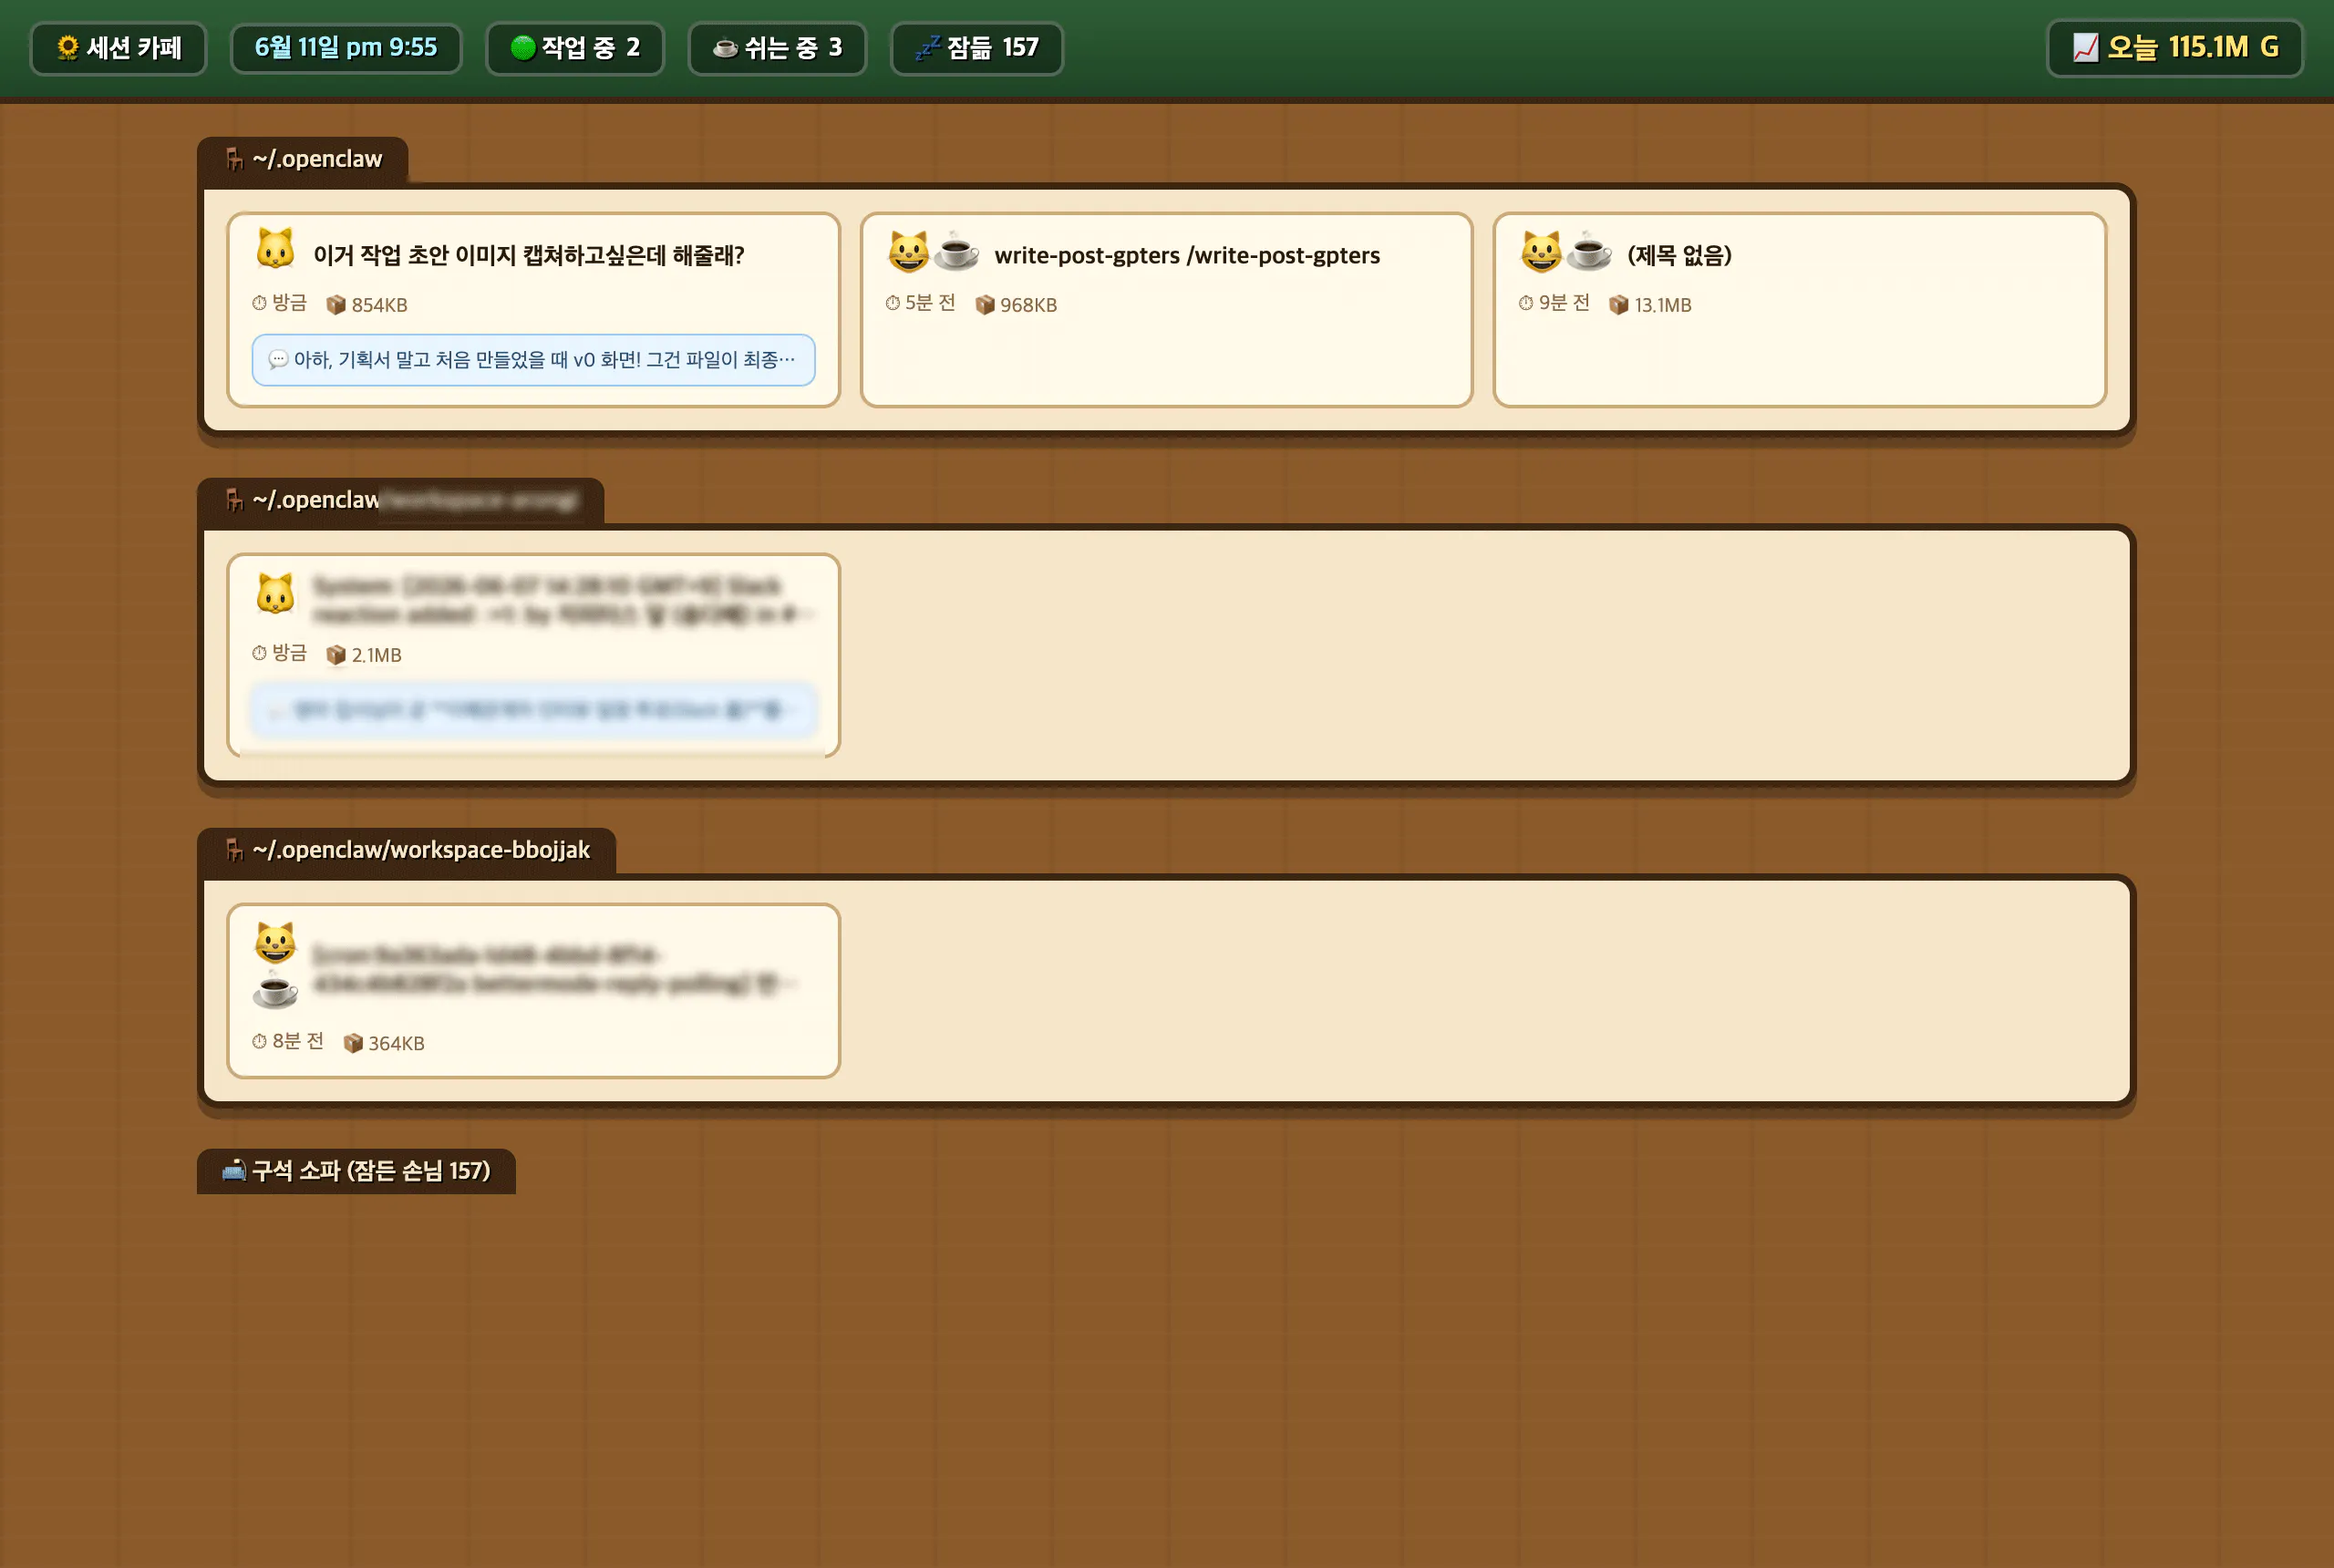This screenshot has width=2334, height=1568.
Task: Click the grinning cat on the 364KB card
Action: tap(275, 943)
